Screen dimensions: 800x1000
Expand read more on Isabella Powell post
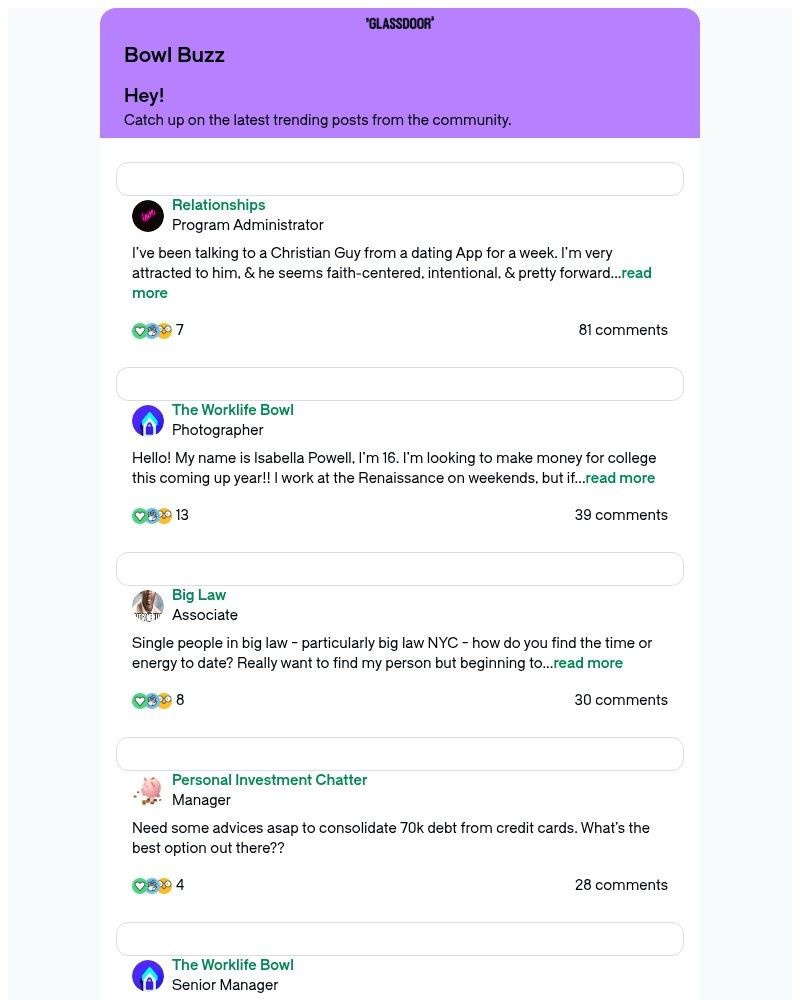pyautogui.click(x=620, y=478)
